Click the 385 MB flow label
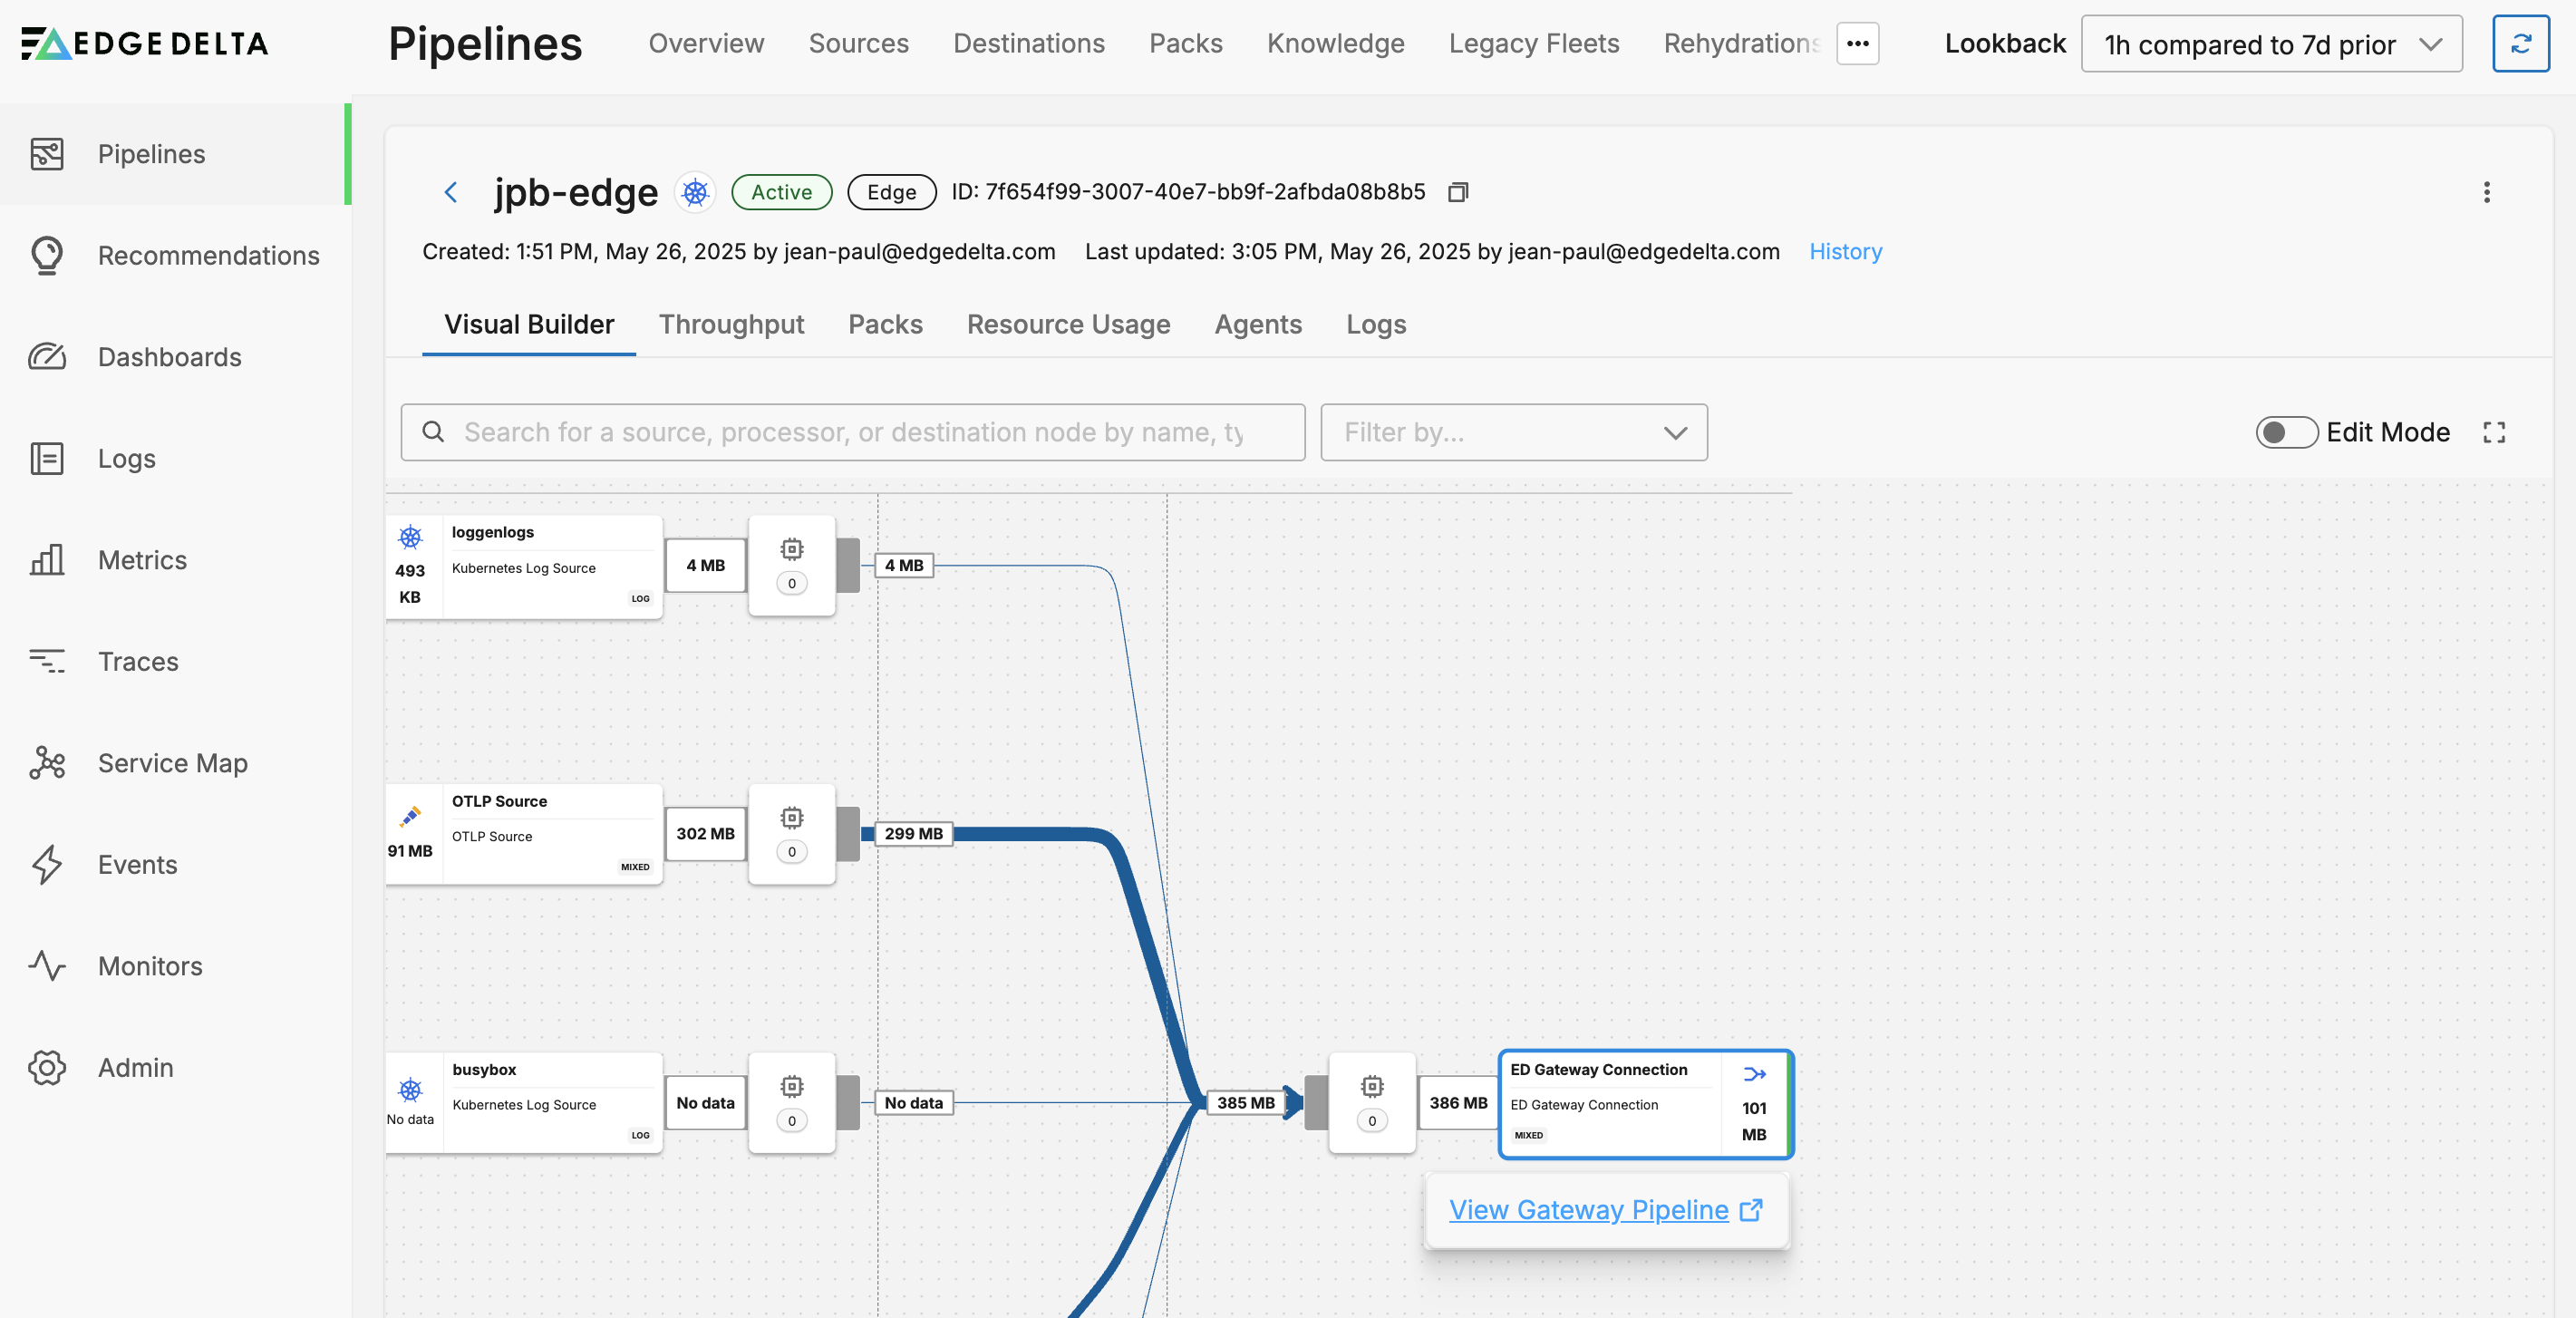This screenshot has width=2576, height=1318. tap(1245, 1103)
